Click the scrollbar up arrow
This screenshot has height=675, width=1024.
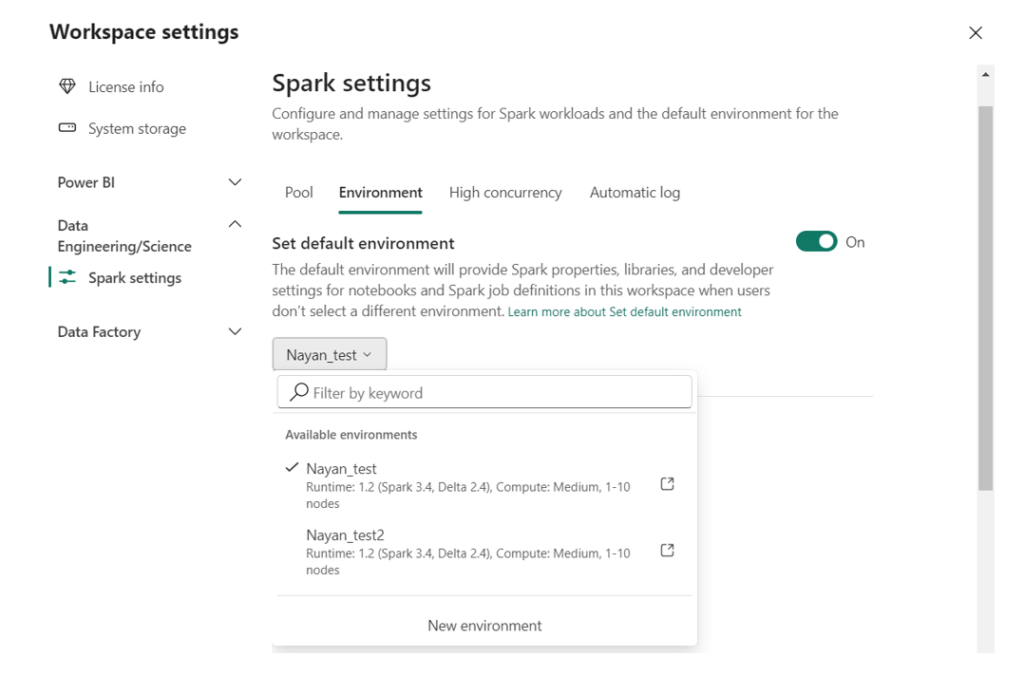click(x=985, y=72)
